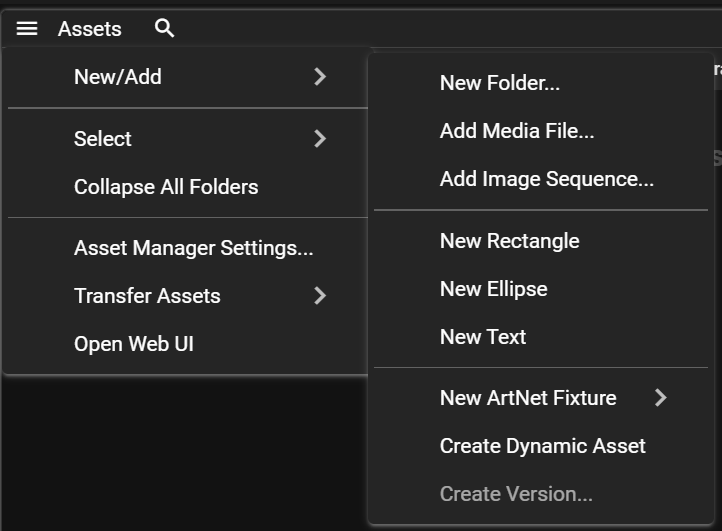Select Add Image Sequence
This screenshot has height=531, width=722.
pos(546,179)
